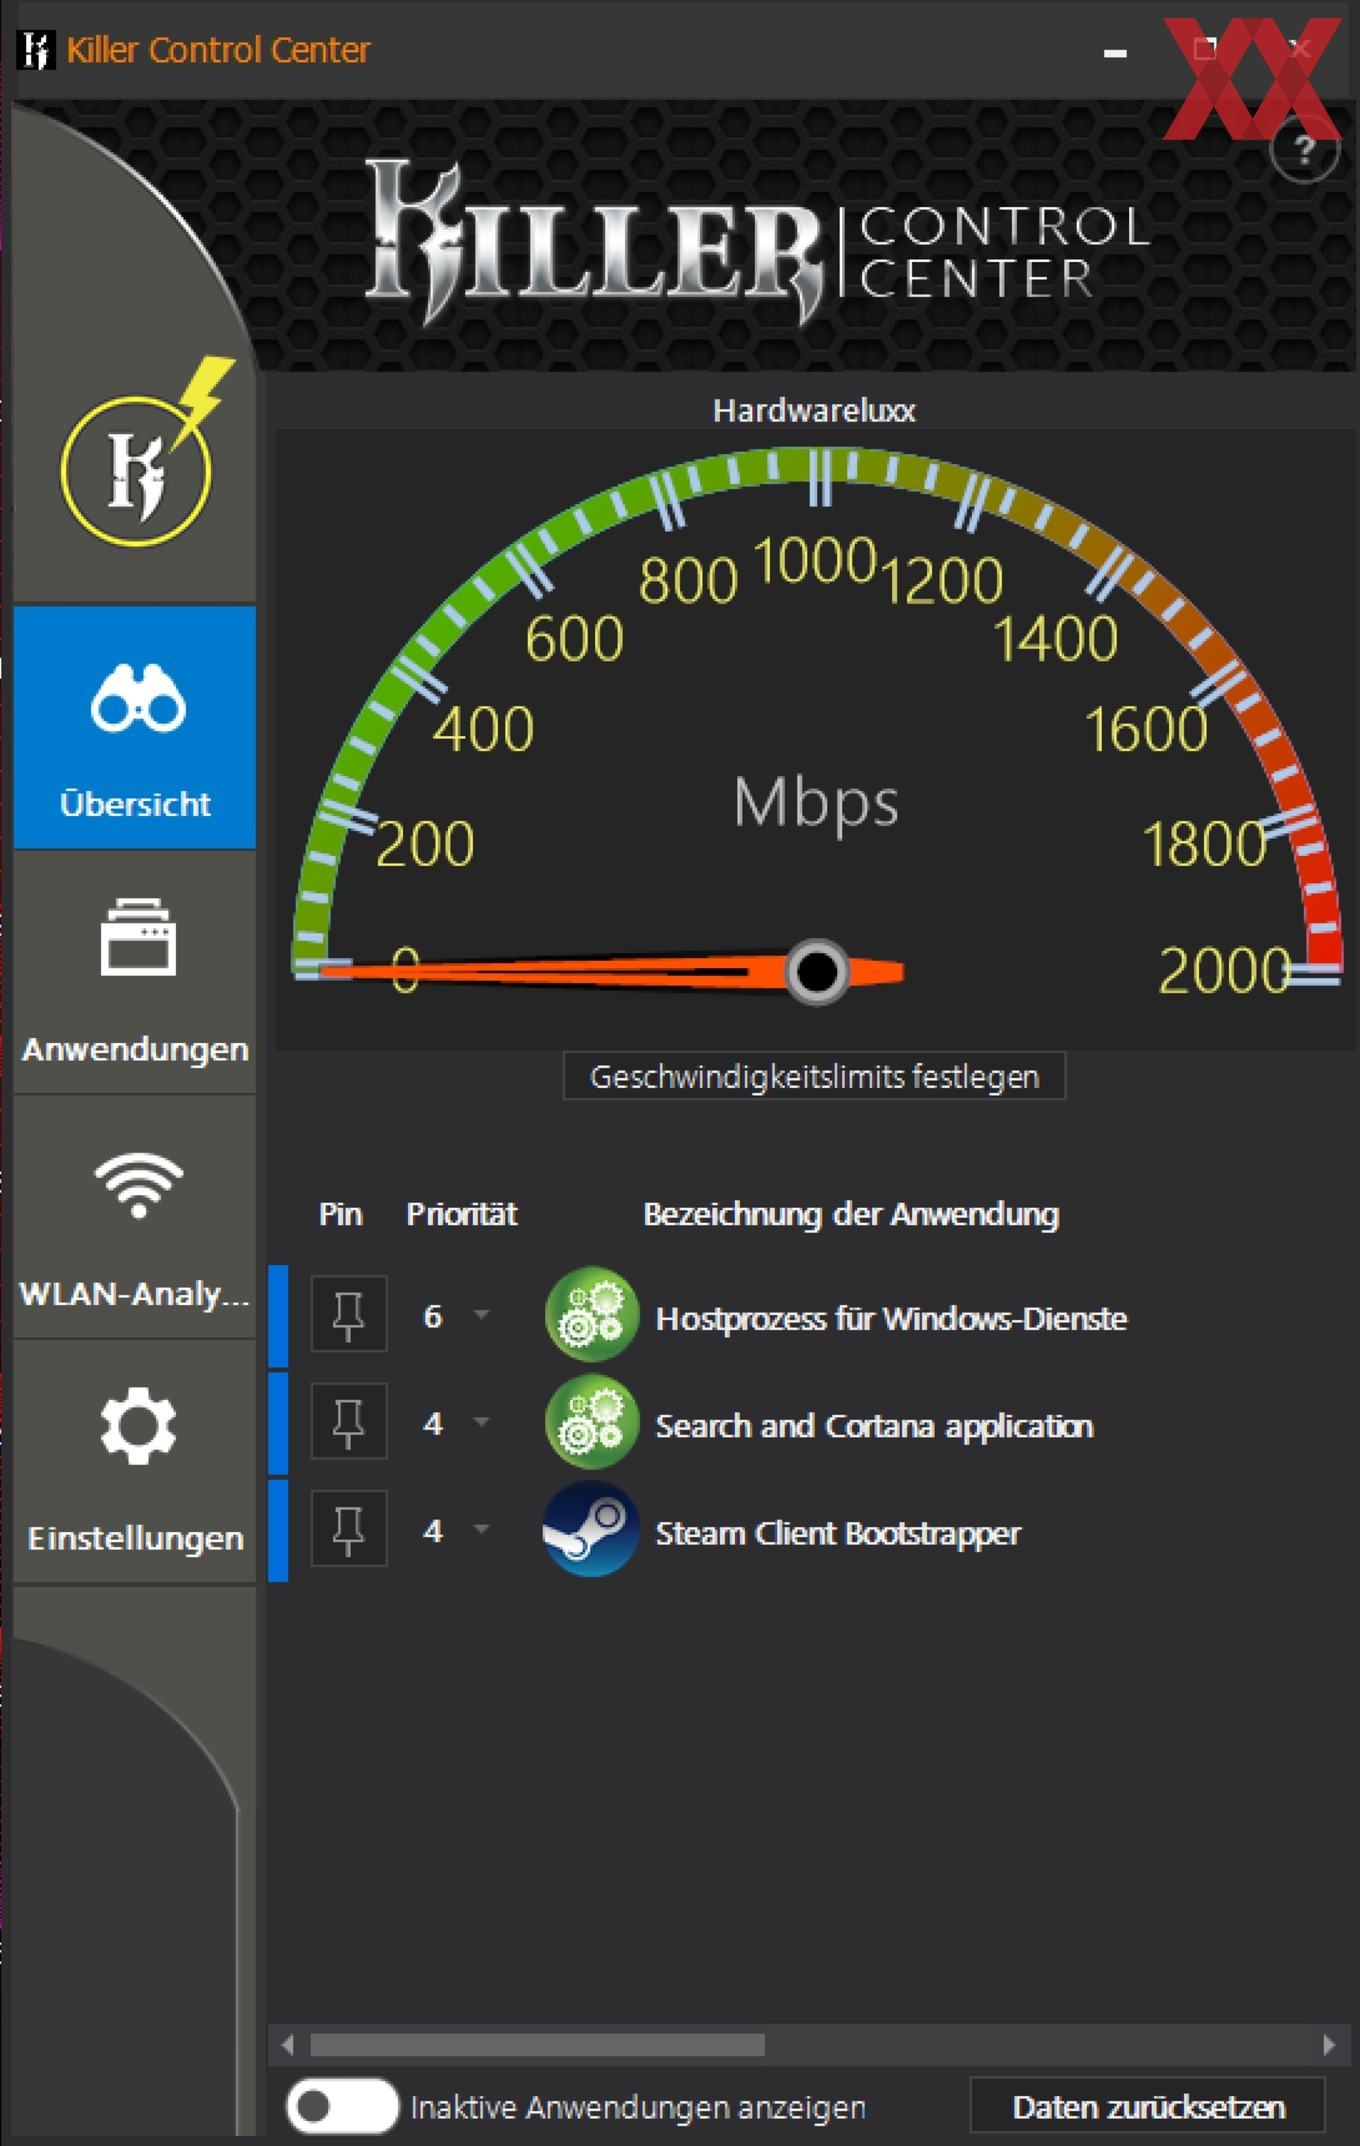Click Bezeichnung der Anwendung column header
Image resolution: width=1360 pixels, height=2146 pixels.
point(851,1214)
